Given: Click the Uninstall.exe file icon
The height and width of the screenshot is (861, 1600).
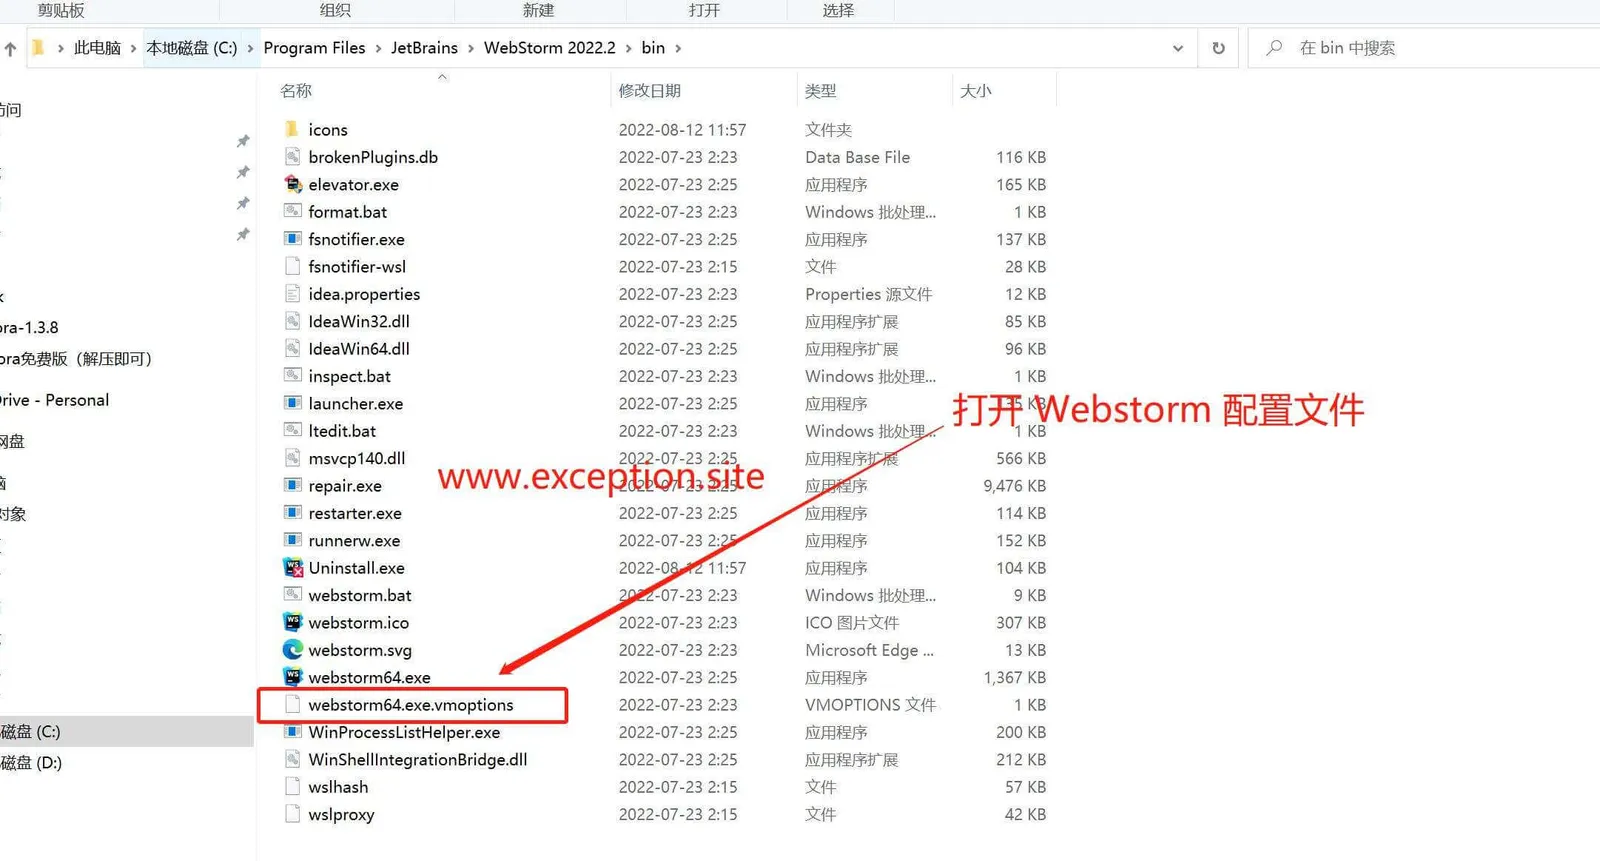Looking at the screenshot, I should coord(292,568).
